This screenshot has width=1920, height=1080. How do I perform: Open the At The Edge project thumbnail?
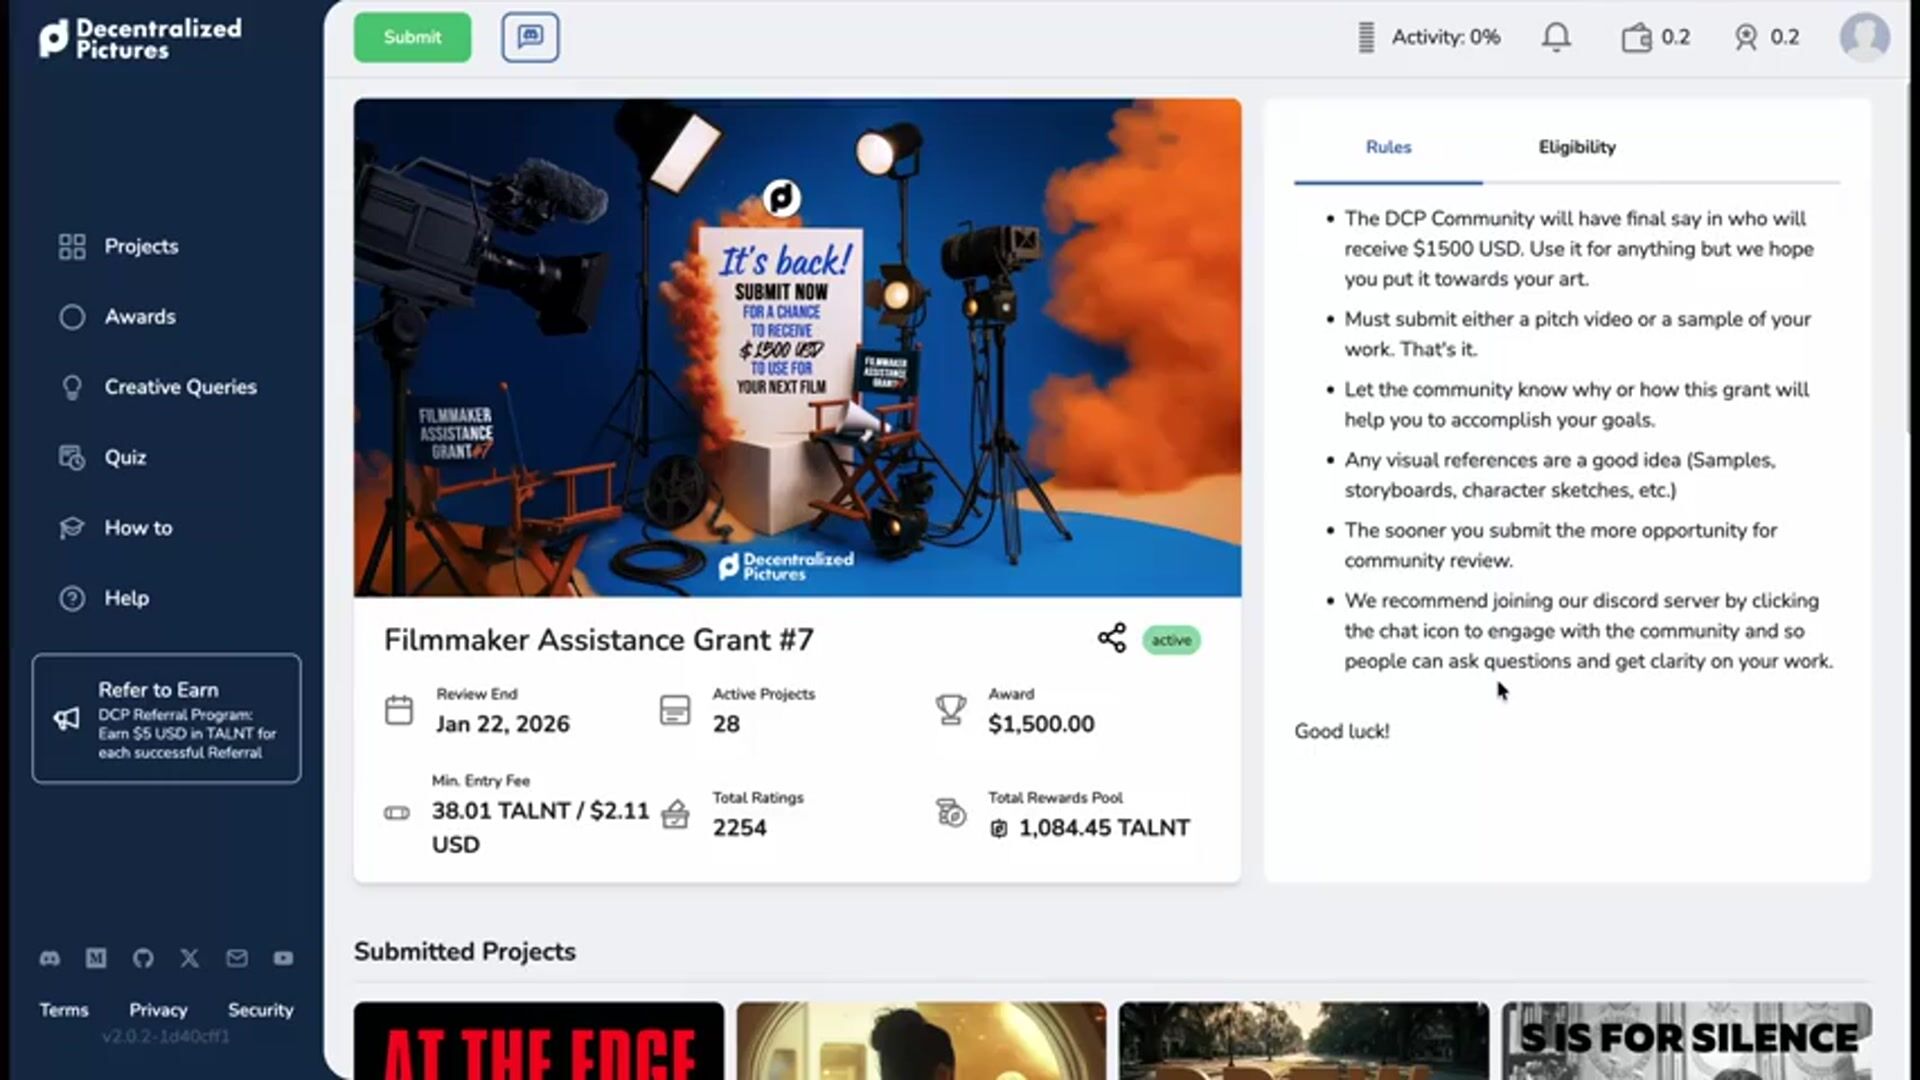pos(539,1040)
